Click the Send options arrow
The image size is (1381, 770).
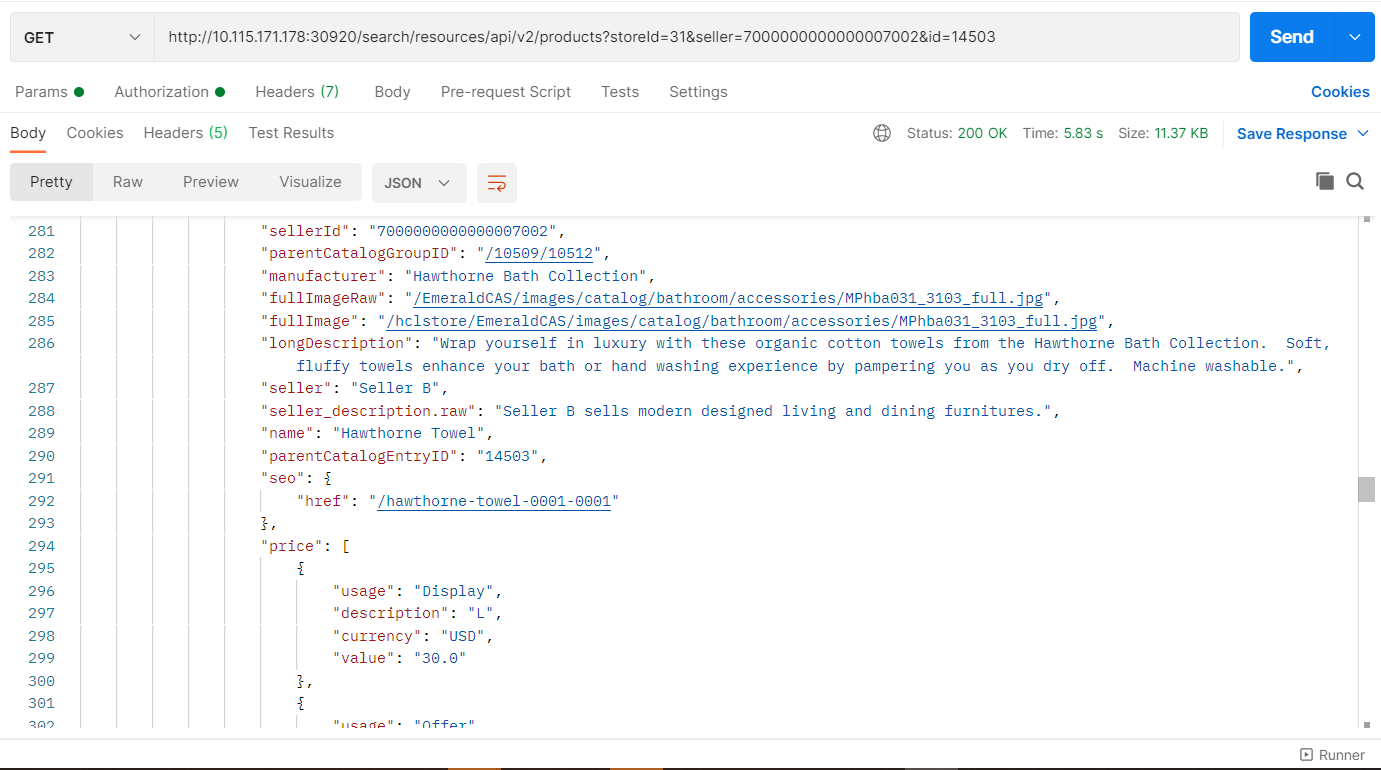(x=1355, y=37)
